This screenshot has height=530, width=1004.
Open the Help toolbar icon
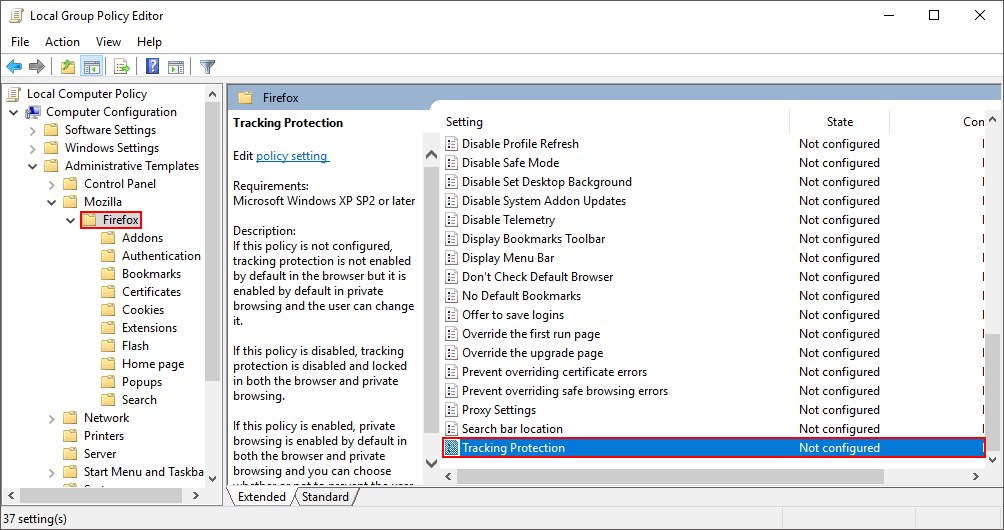tap(152, 66)
